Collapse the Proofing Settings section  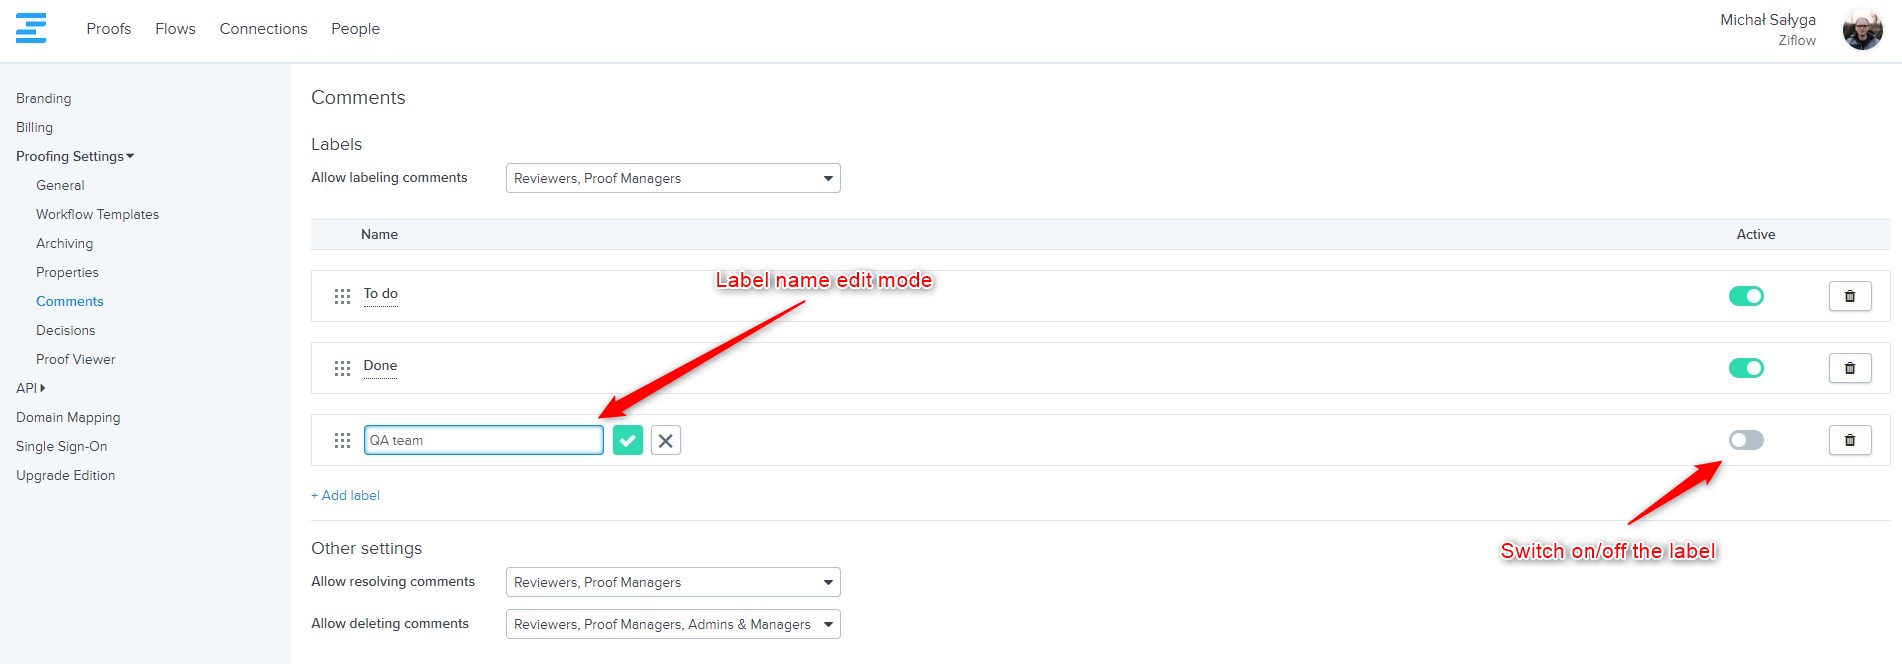click(x=75, y=156)
